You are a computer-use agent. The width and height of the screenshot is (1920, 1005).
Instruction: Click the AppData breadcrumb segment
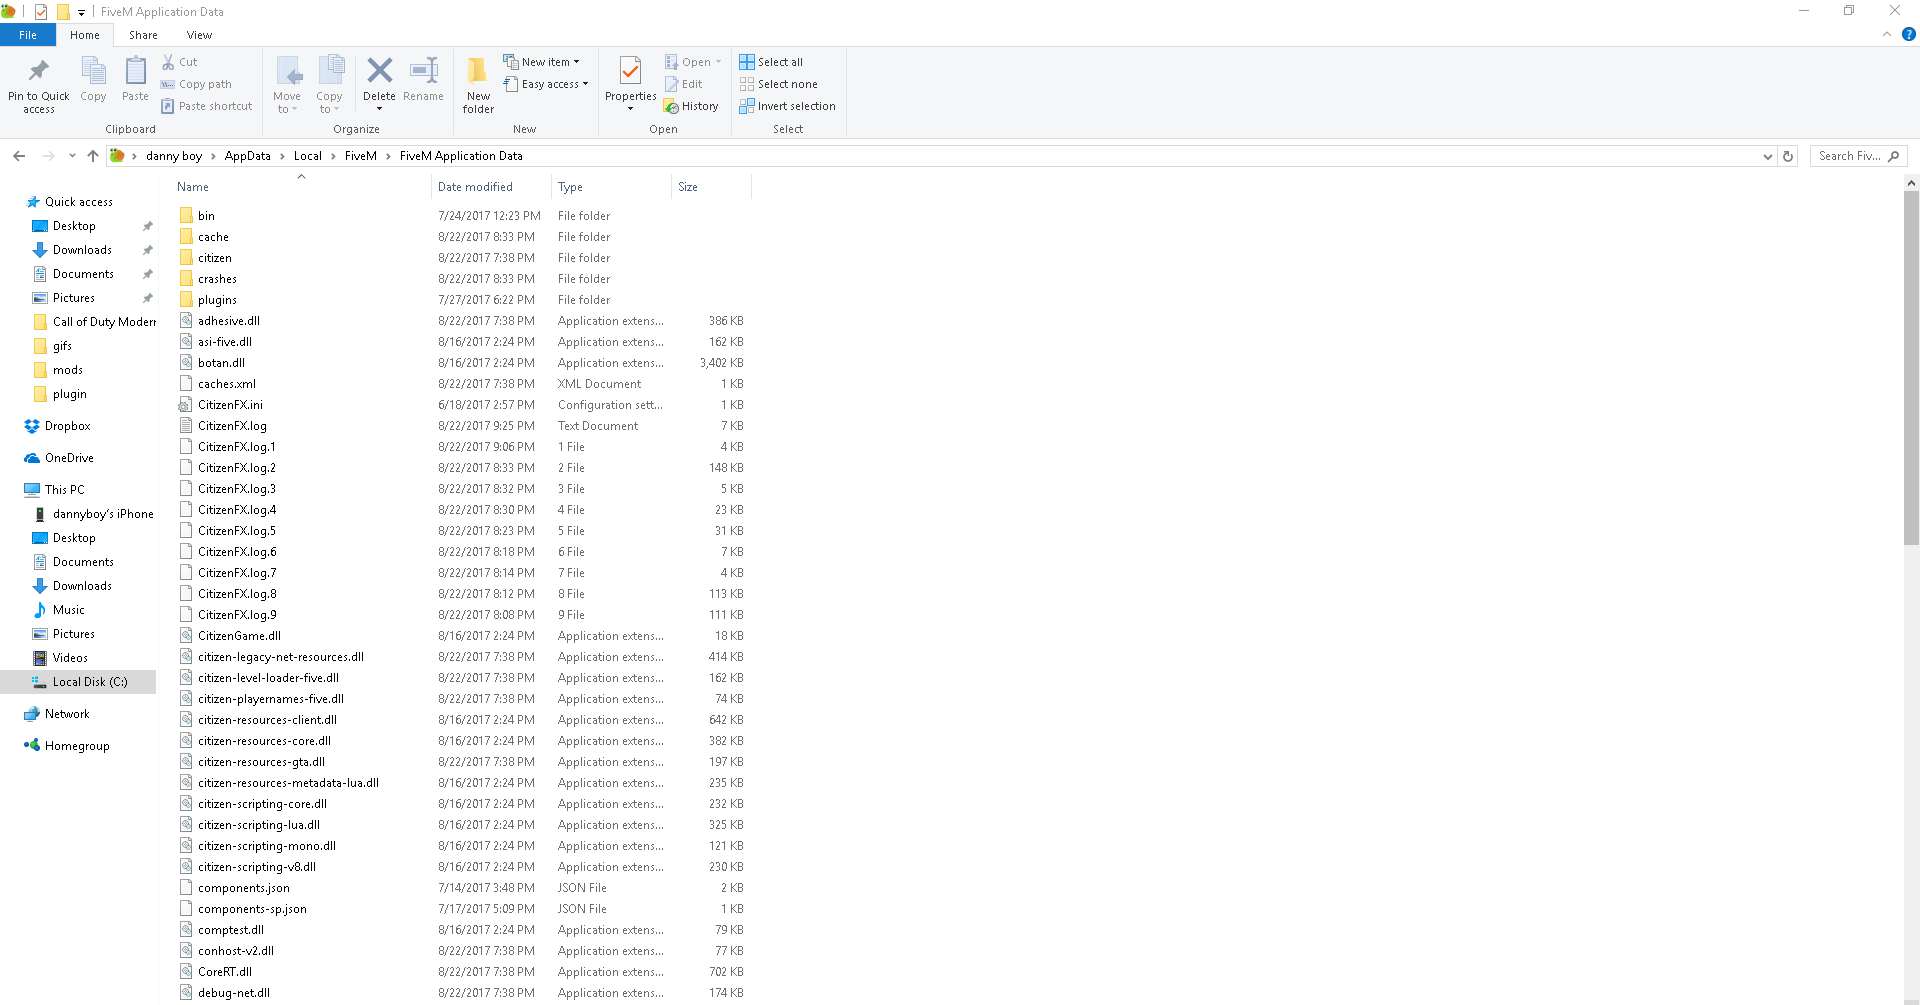tap(247, 156)
